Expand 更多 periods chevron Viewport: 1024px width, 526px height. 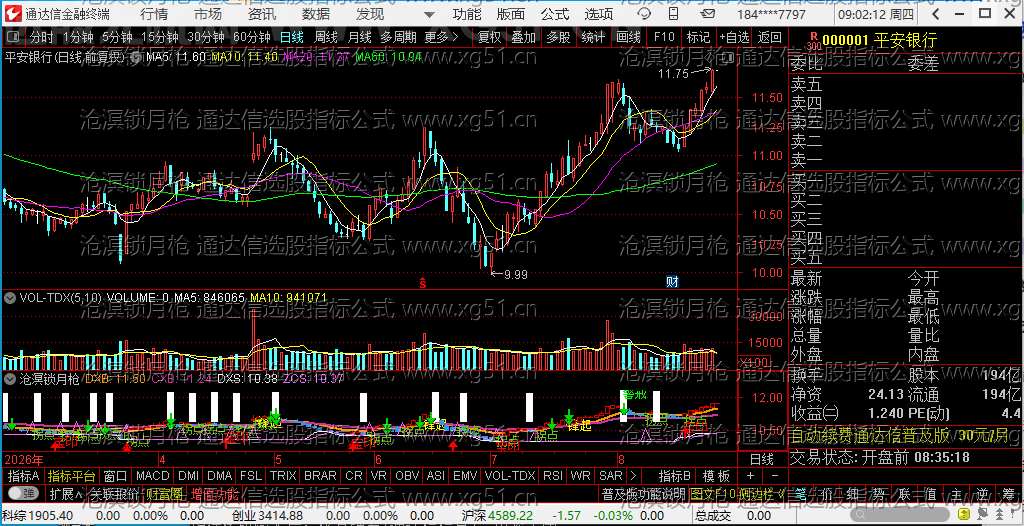click(x=455, y=37)
